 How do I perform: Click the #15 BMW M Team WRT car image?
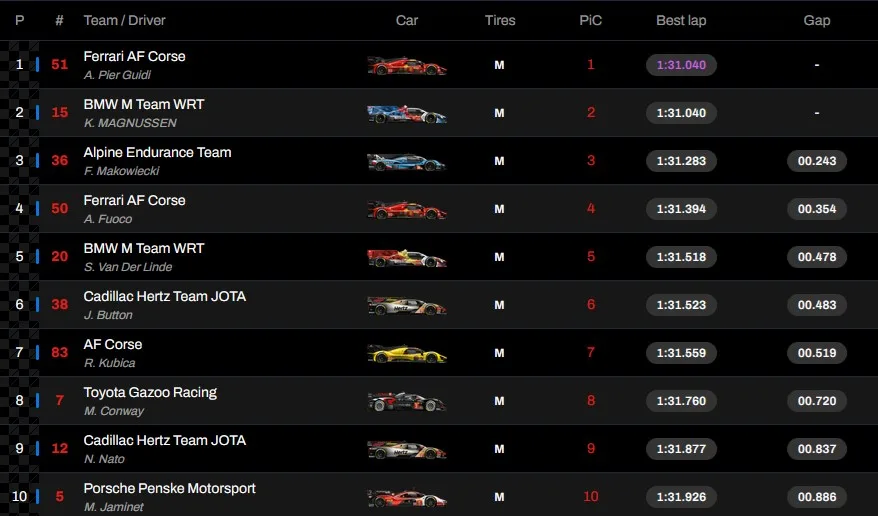tap(406, 113)
